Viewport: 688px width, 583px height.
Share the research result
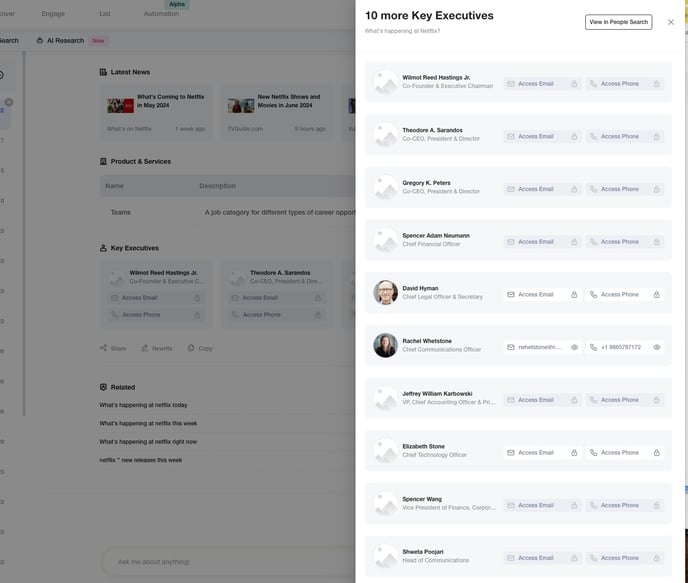(113, 348)
